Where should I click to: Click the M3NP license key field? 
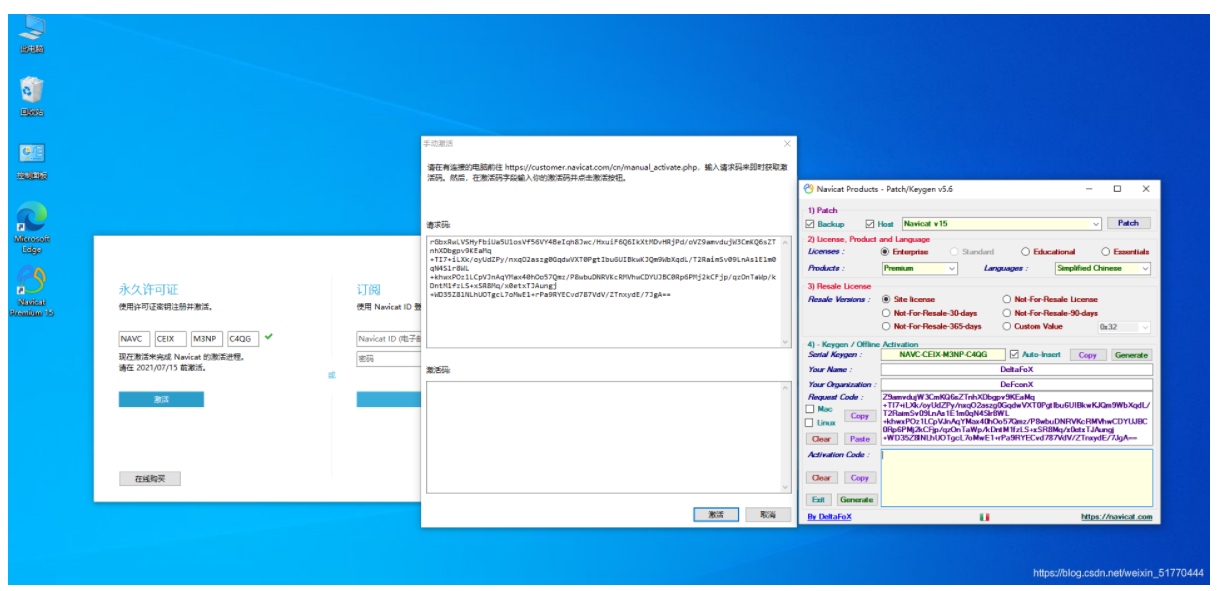tap(206, 338)
